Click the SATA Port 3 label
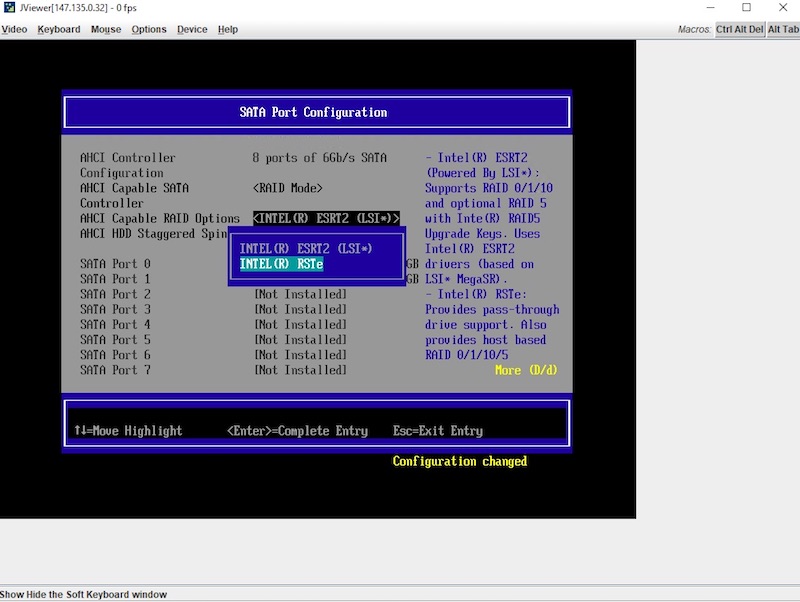The width and height of the screenshot is (800, 602). coord(115,309)
